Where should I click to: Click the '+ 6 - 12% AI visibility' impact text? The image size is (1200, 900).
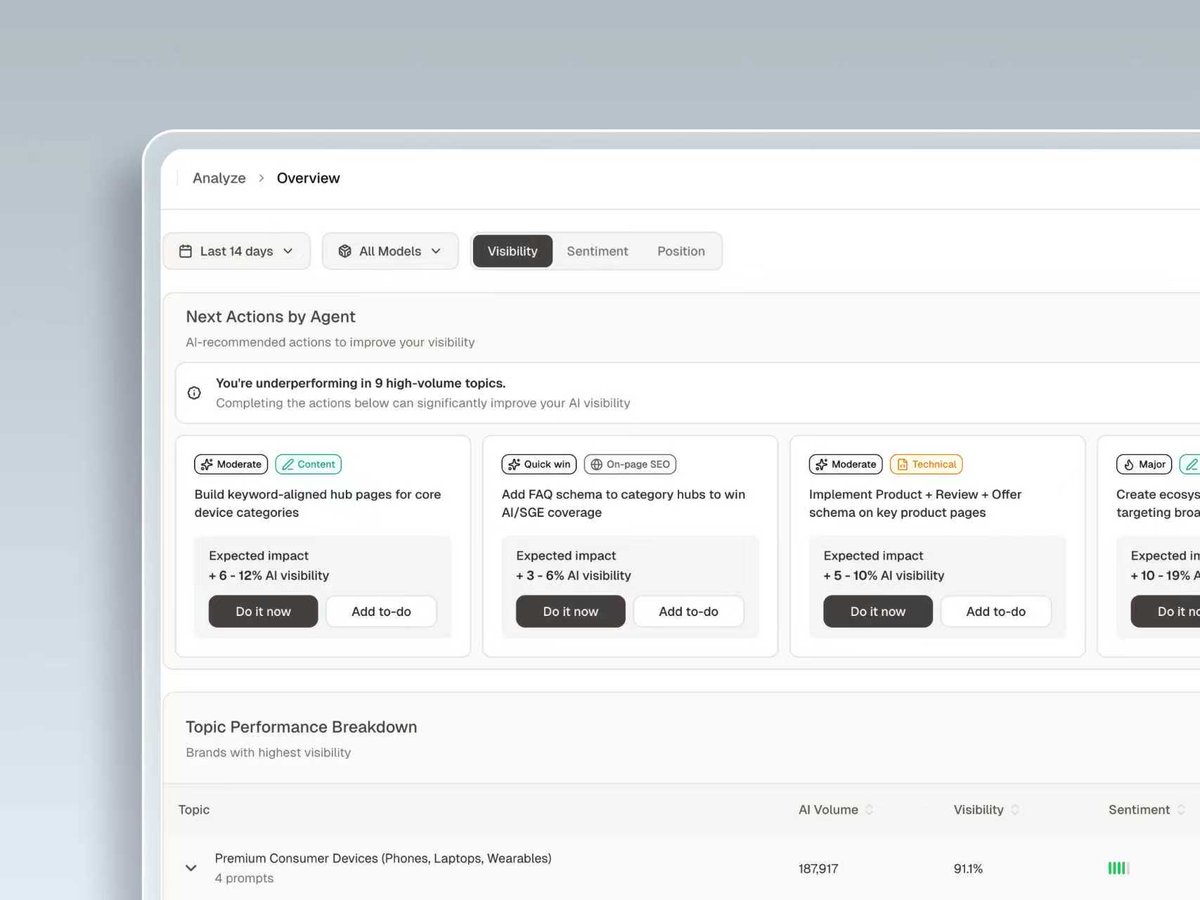pos(269,575)
